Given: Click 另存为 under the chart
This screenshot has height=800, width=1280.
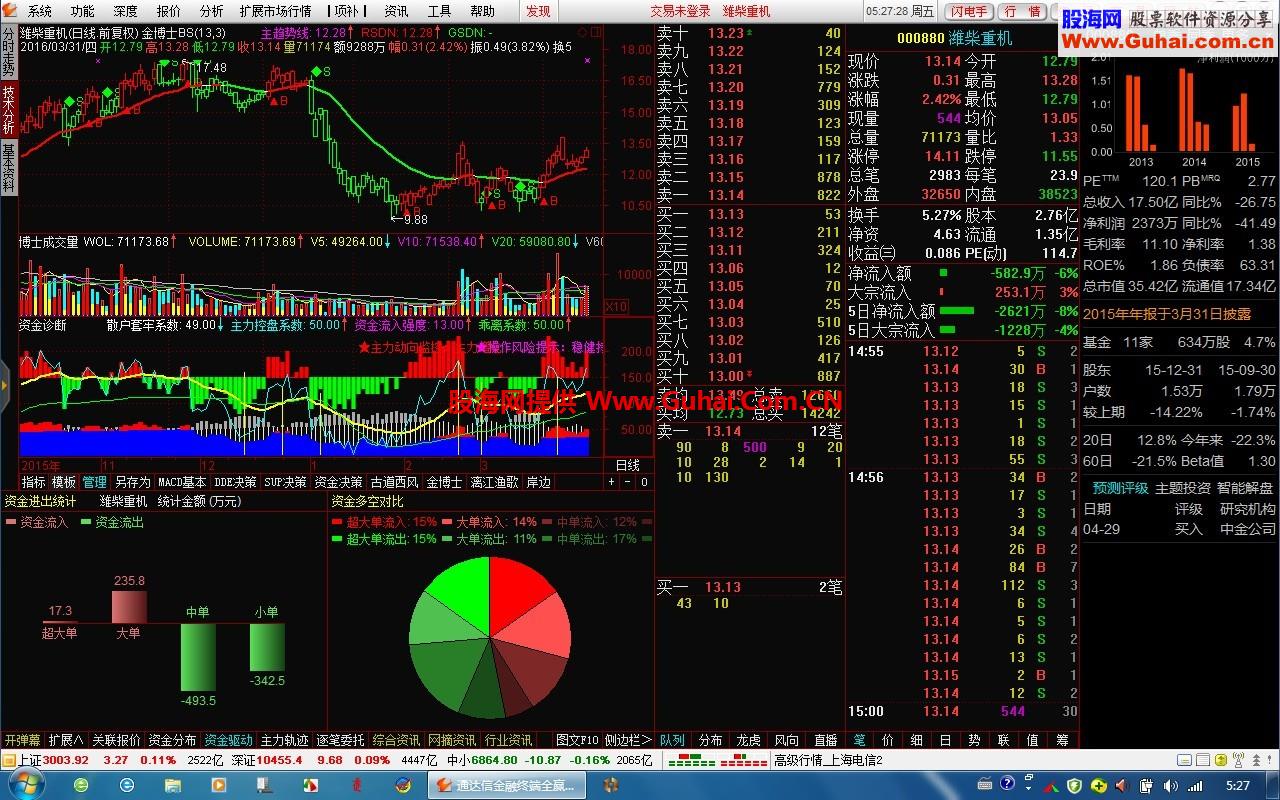Looking at the screenshot, I should pos(132,482).
